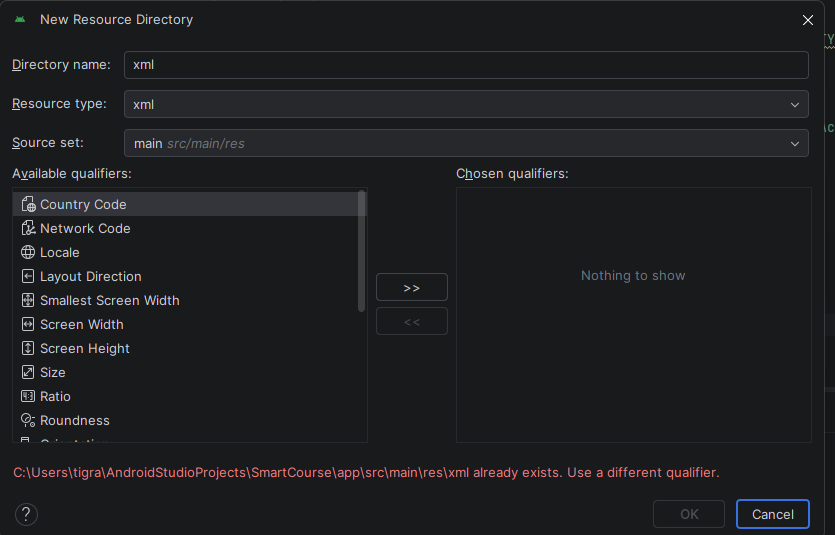
Task: Click the Country Code qualifier icon
Action: pyautogui.click(x=28, y=204)
